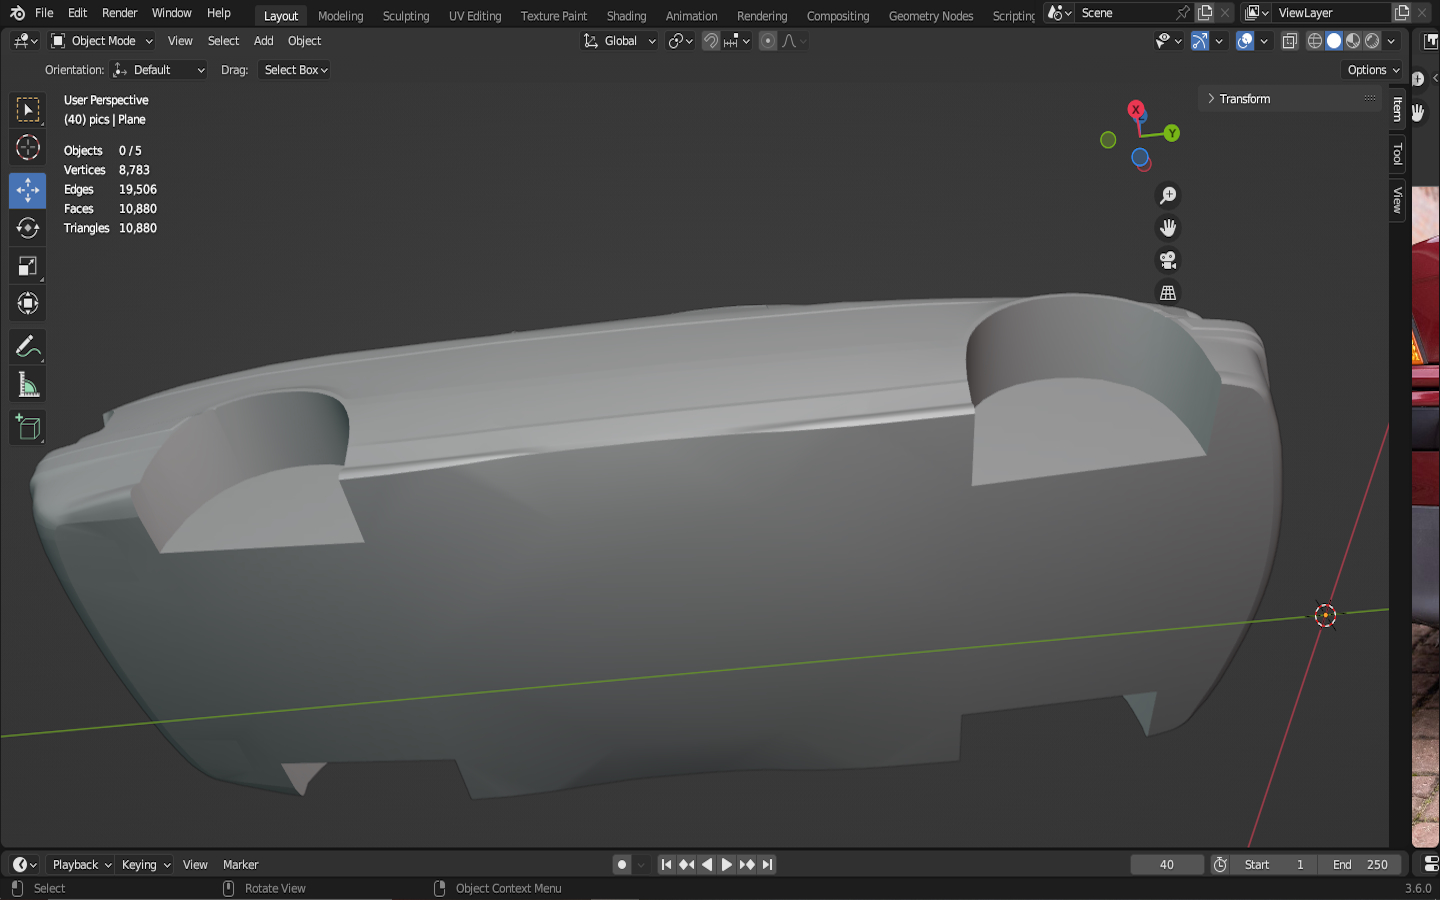
Task: Toggle viewport overlays
Action: pos(1245,41)
